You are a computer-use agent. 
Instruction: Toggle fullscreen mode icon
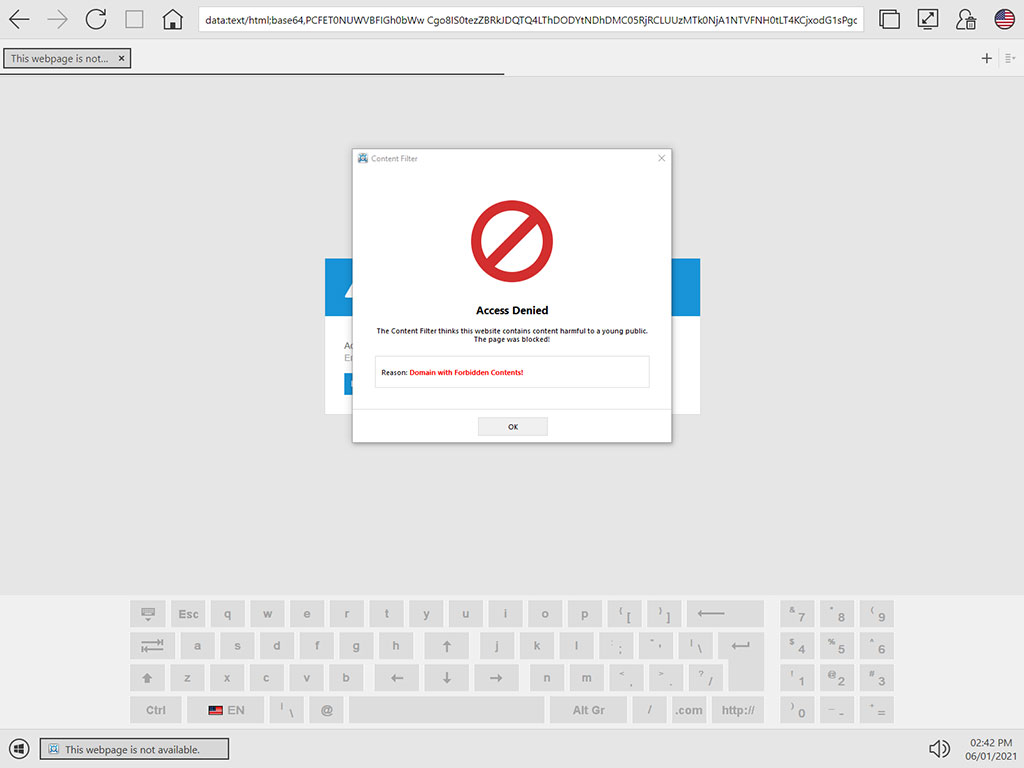pos(928,19)
